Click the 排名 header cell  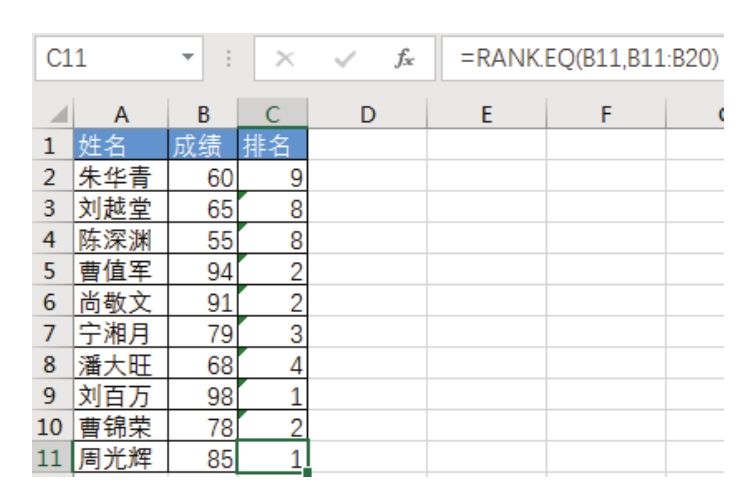coord(272,147)
